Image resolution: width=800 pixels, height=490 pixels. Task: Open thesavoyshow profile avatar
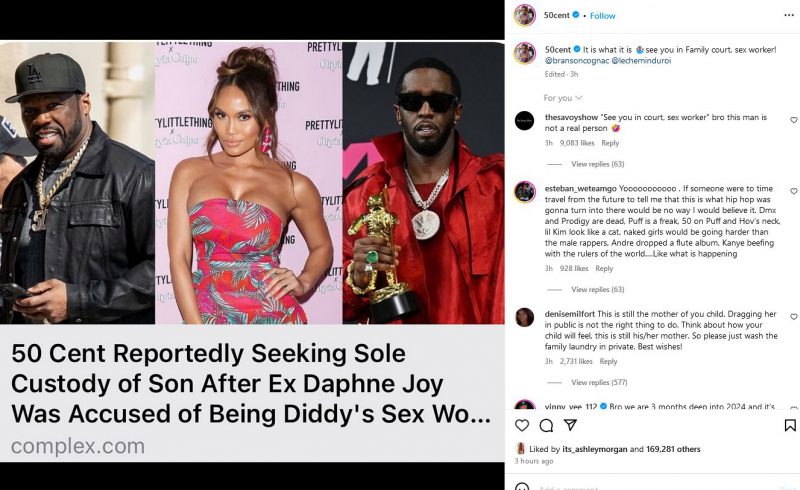[x=524, y=120]
